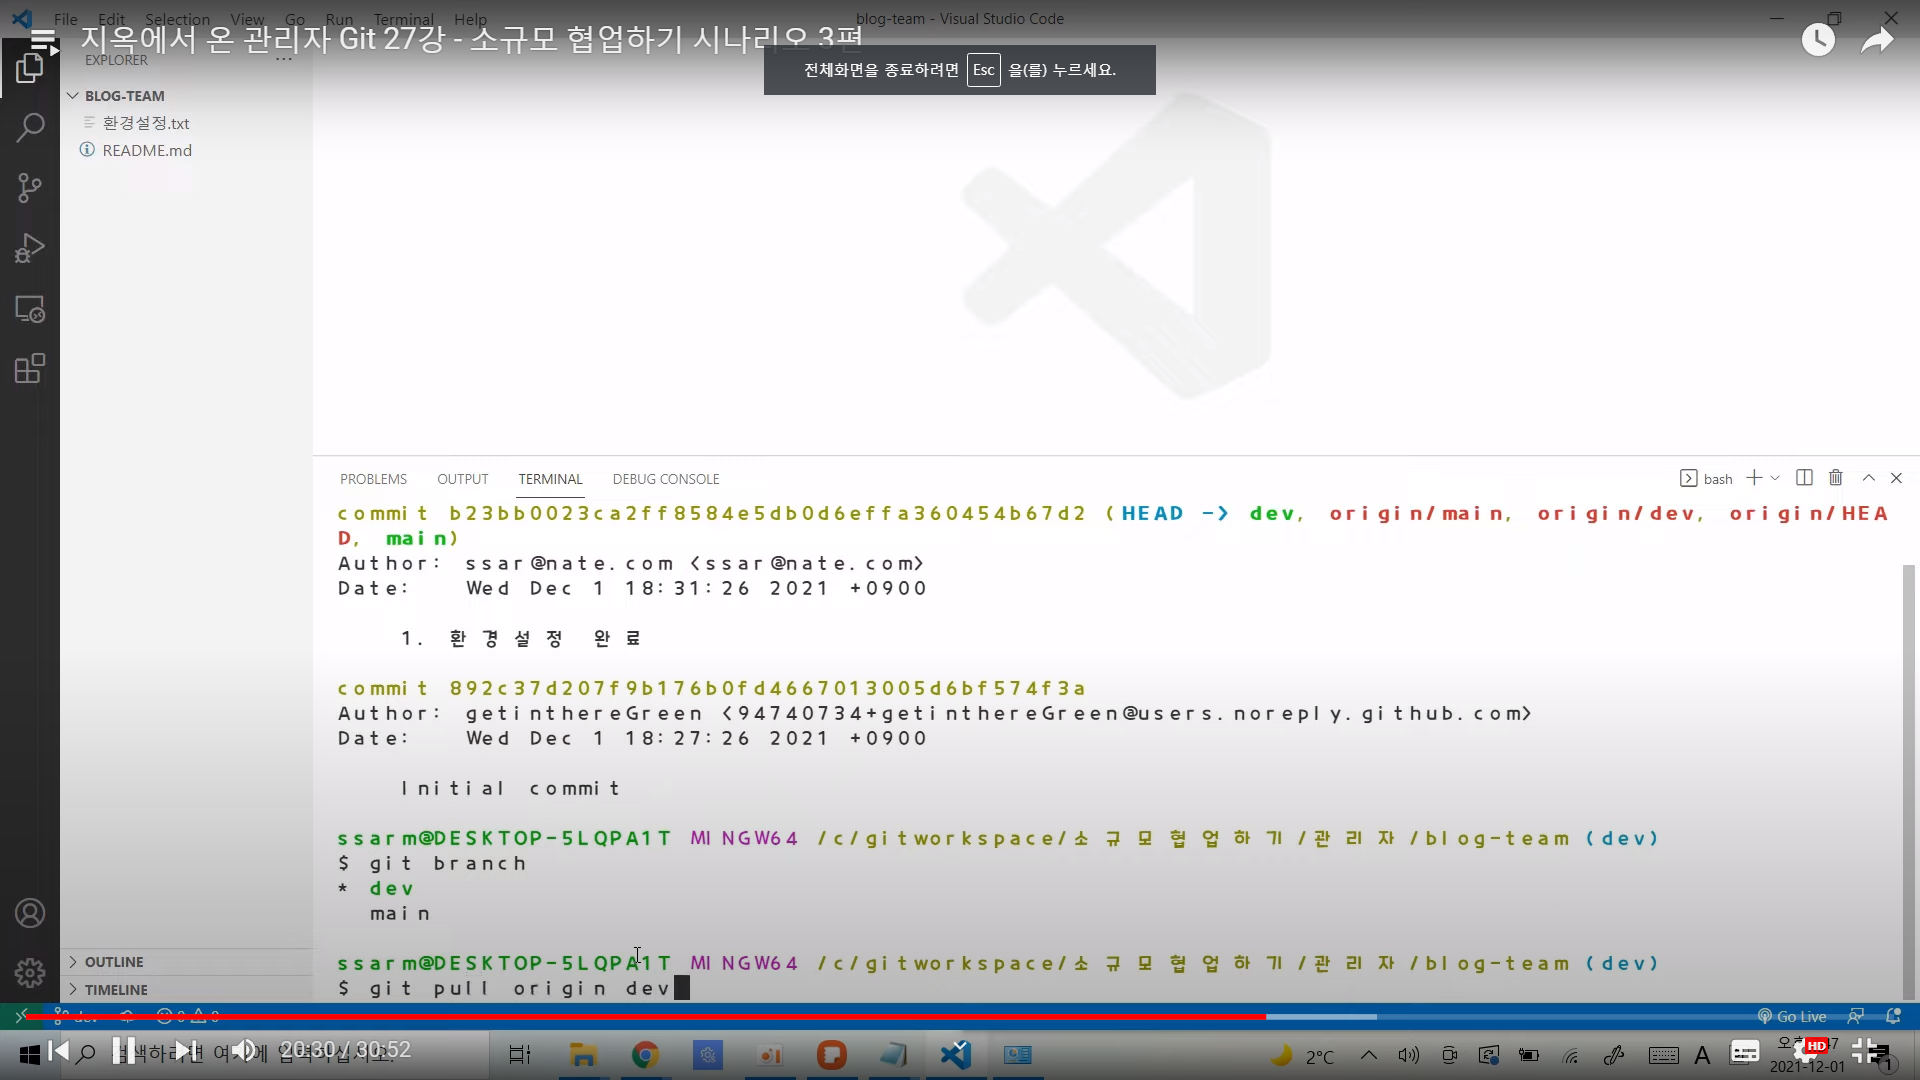
Task: Switch to the PROBLEMS tab
Action: [373, 479]
